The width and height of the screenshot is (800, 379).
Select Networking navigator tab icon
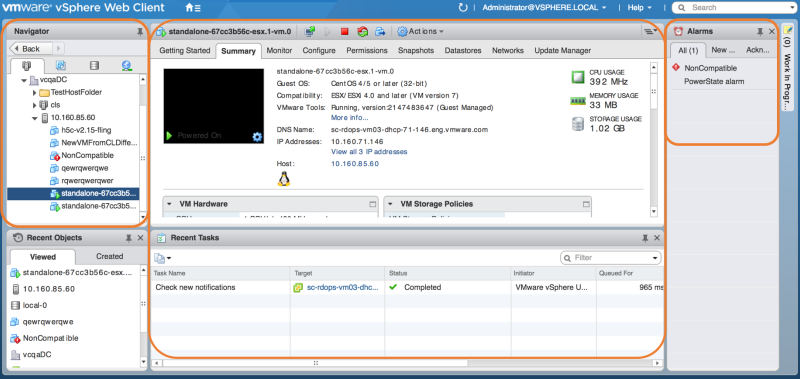[127, 66]
